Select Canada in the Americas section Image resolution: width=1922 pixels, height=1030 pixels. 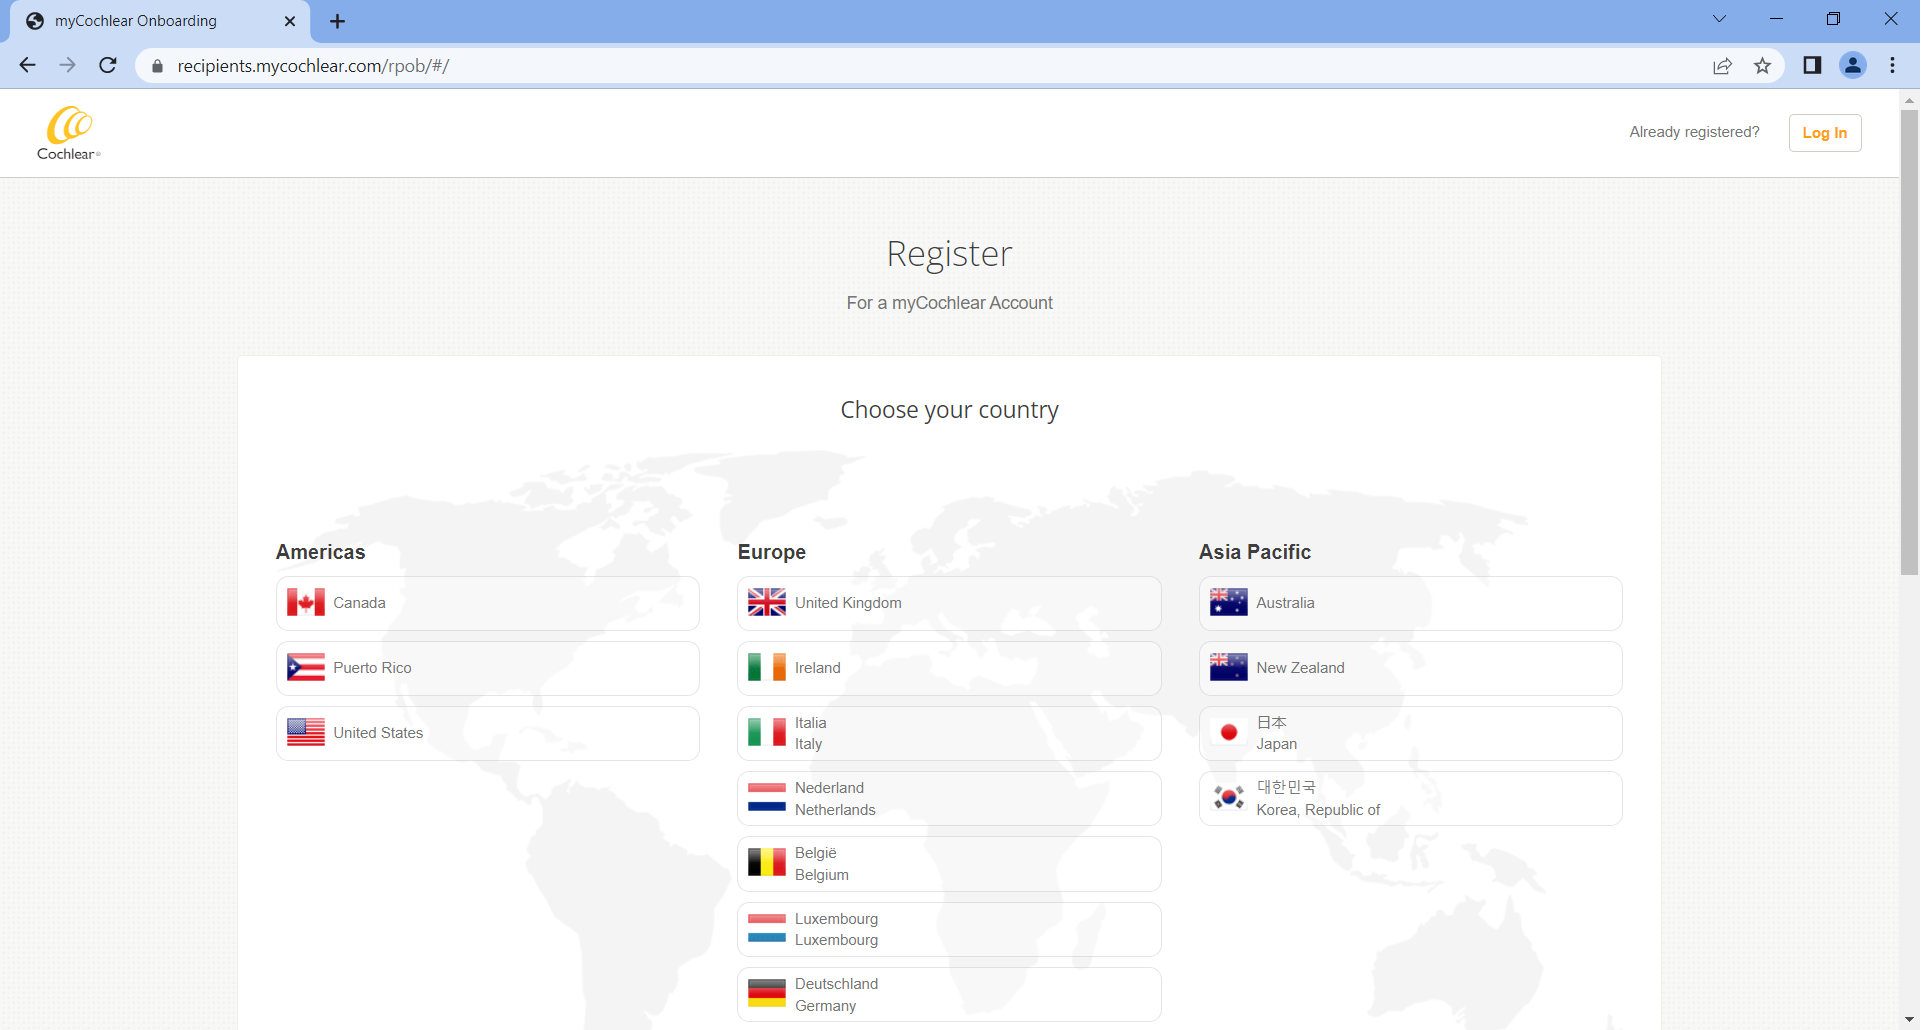click(x=487, y=602)
